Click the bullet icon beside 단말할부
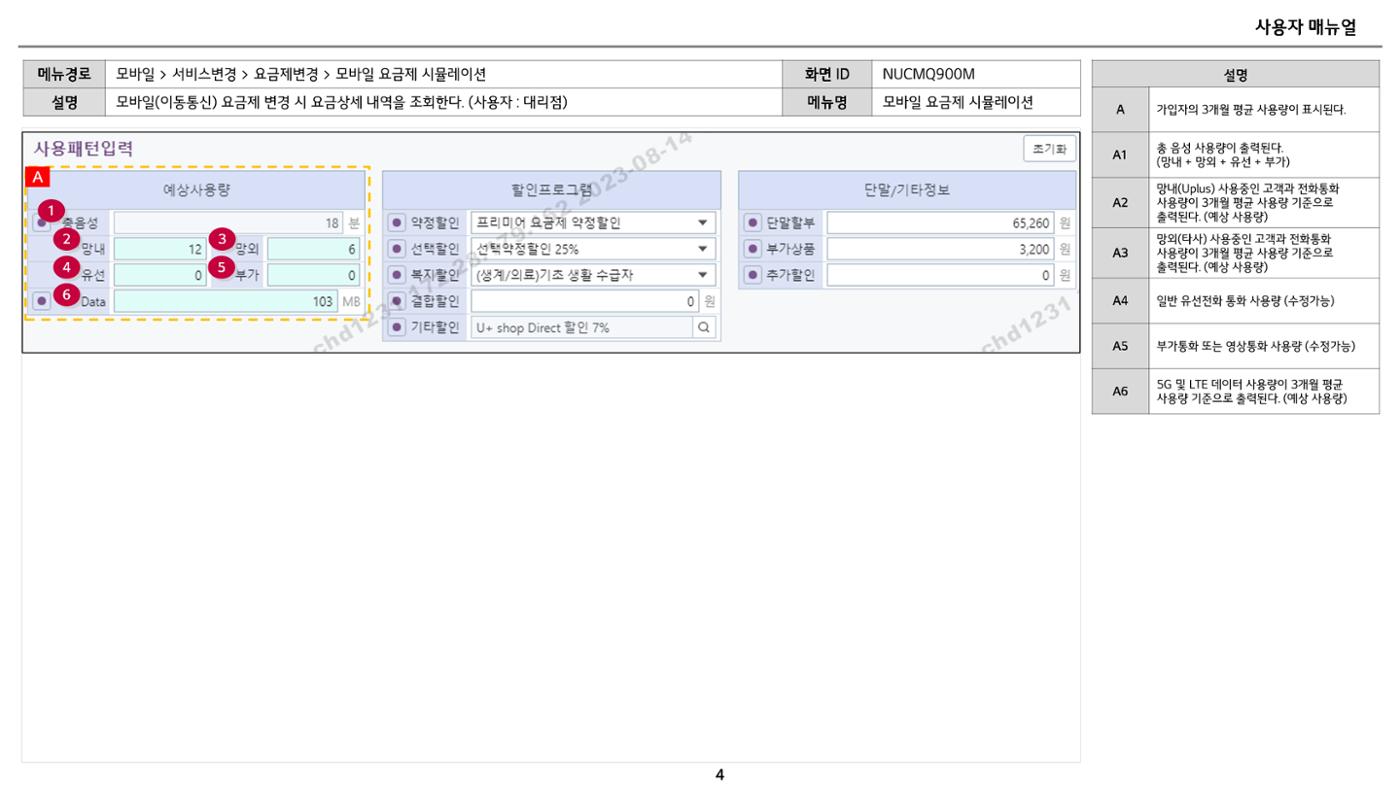1400x788 pixels. [x=753, y=223]
